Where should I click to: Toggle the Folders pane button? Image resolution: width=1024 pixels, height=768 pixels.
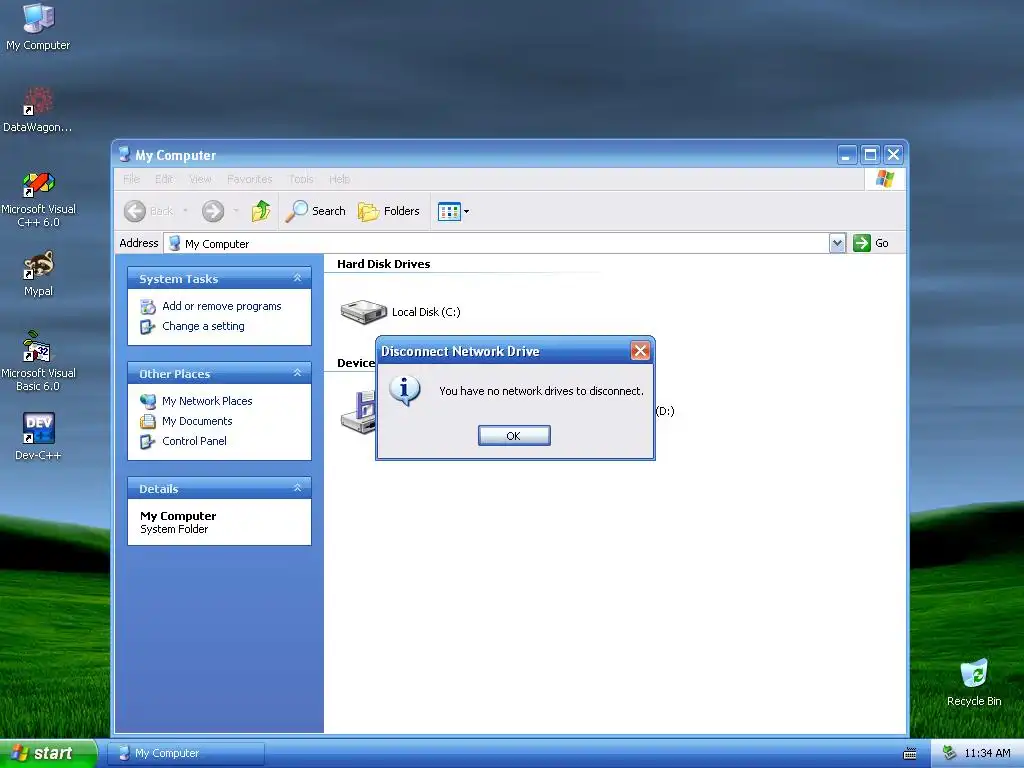[x=389, y=211]
